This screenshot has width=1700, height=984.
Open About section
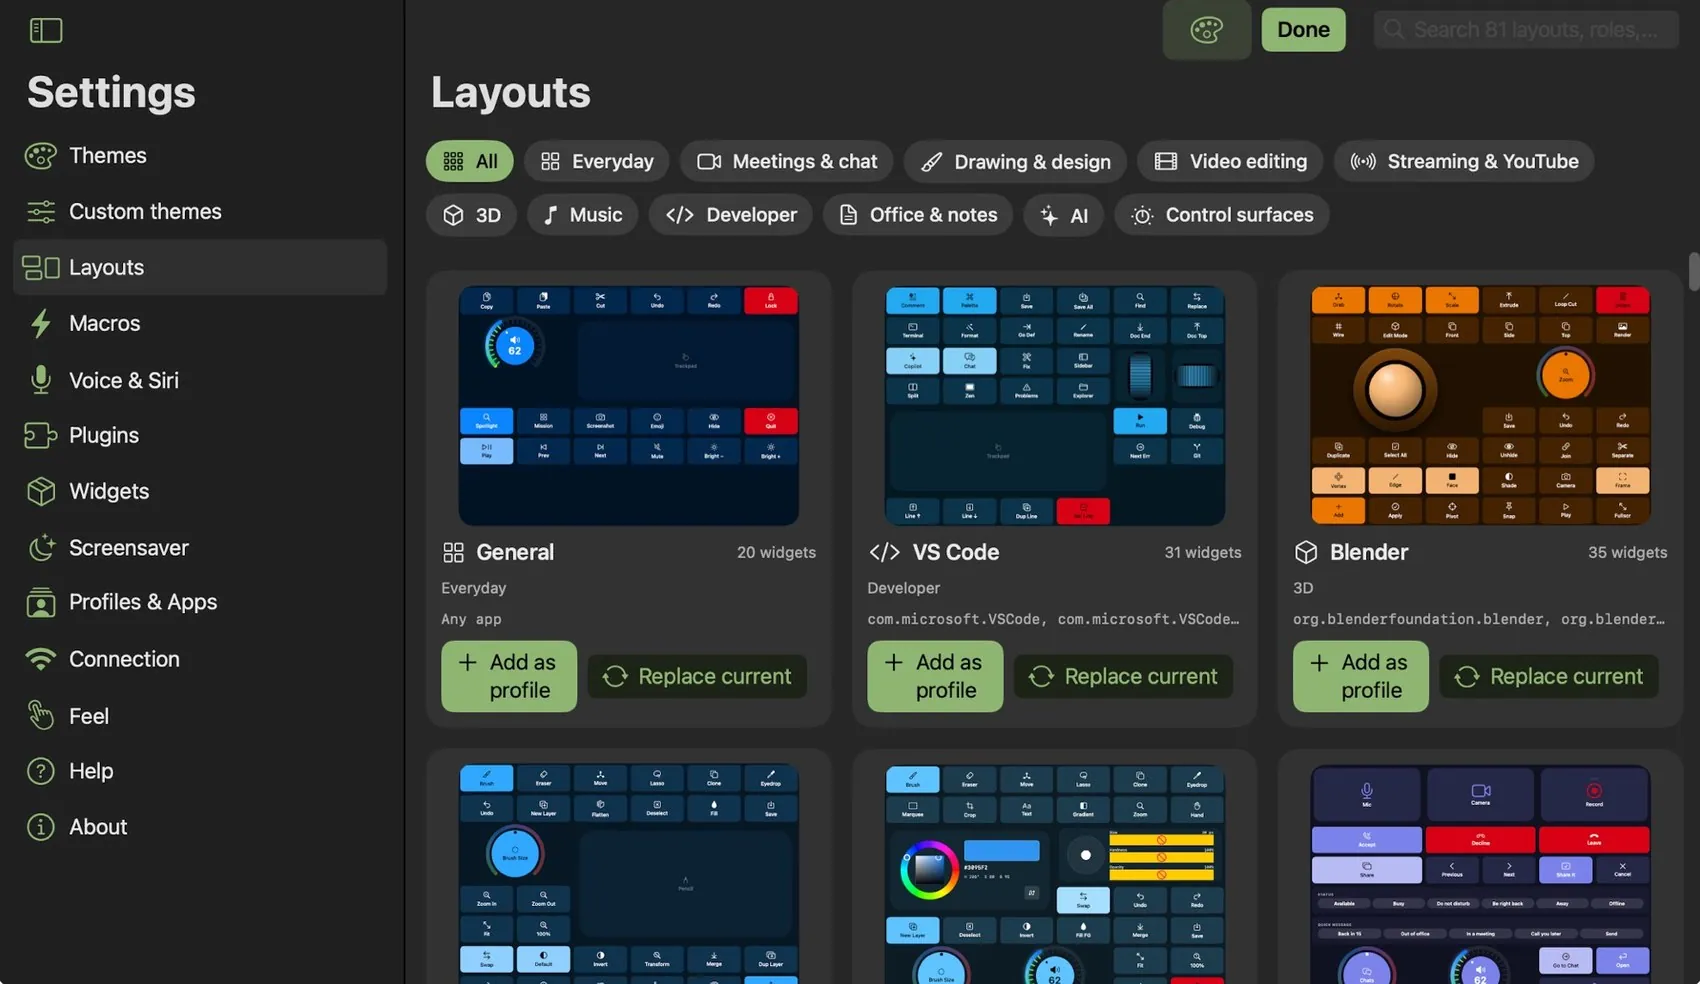[200, 828]
